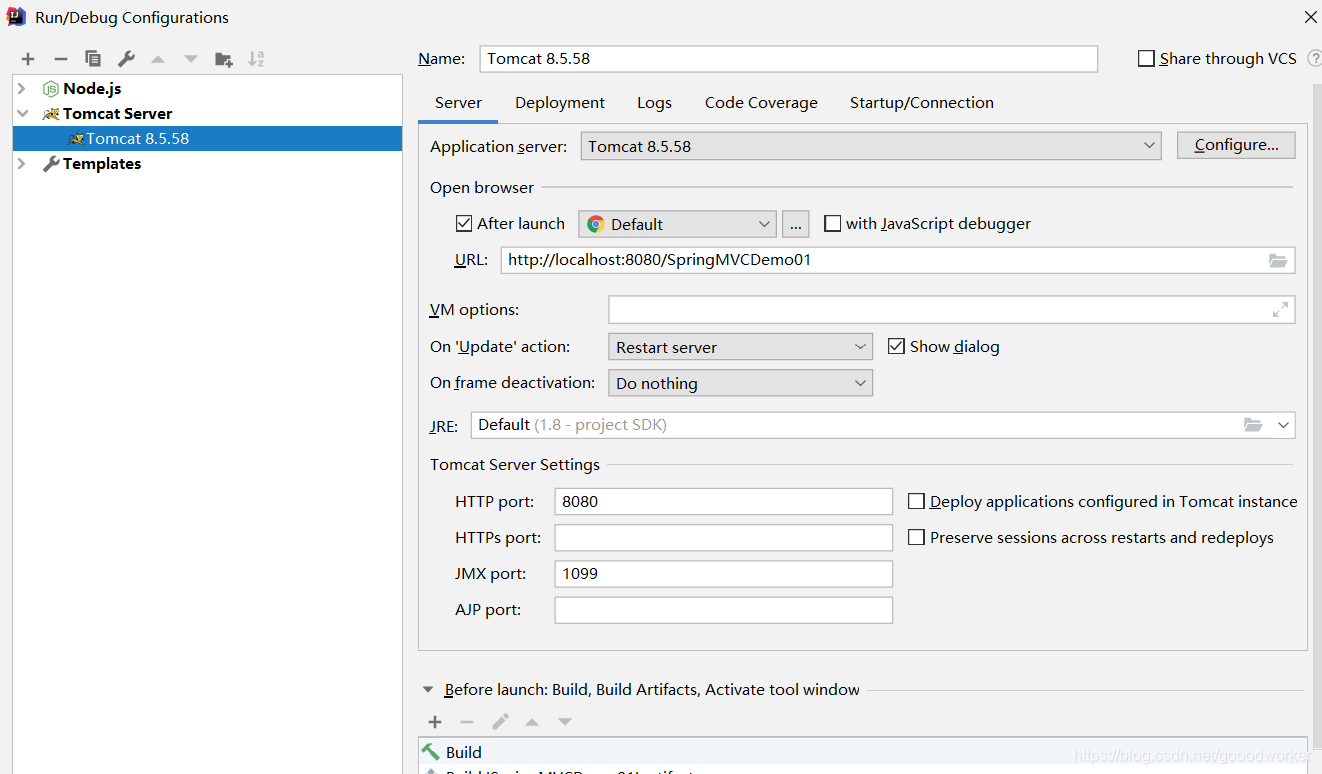Viewport: 1322px width, 774px height.
Task: Switch to Deployment tab
Action: (560, 103)
